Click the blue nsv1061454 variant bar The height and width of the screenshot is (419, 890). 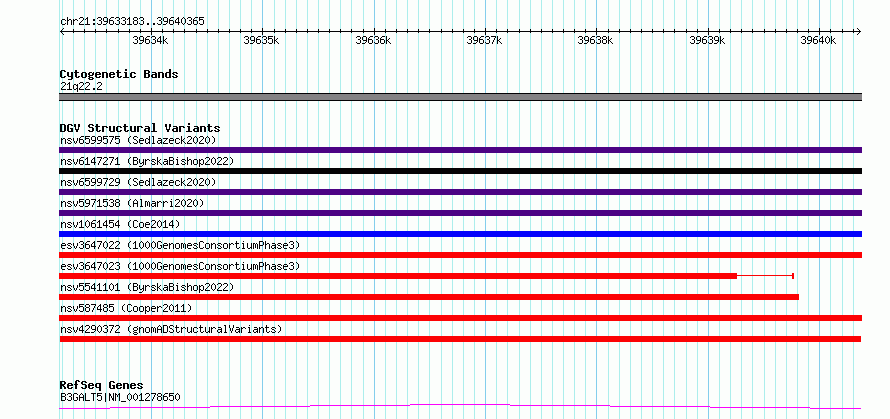tap(460, 234)
